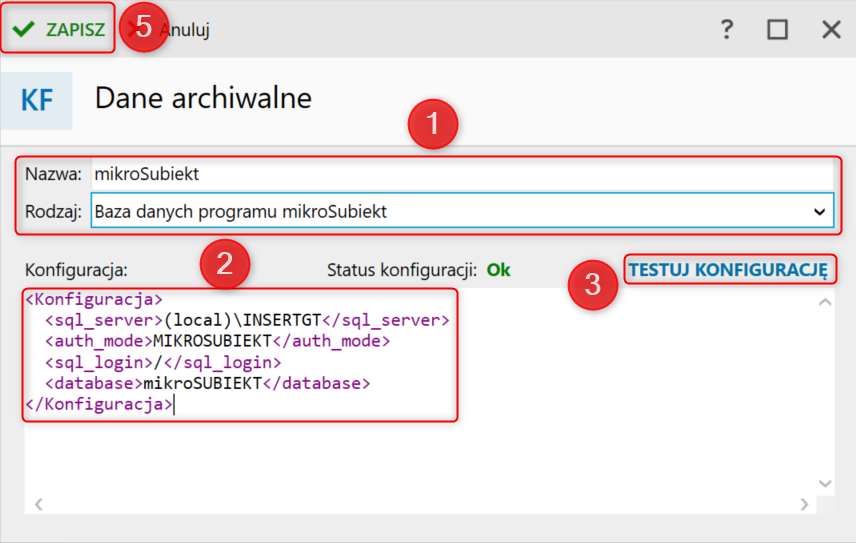Click the editor scroll down arrow
Image resolution: width=856 pixels, height=543 pixels.
(x=825, y=484)
